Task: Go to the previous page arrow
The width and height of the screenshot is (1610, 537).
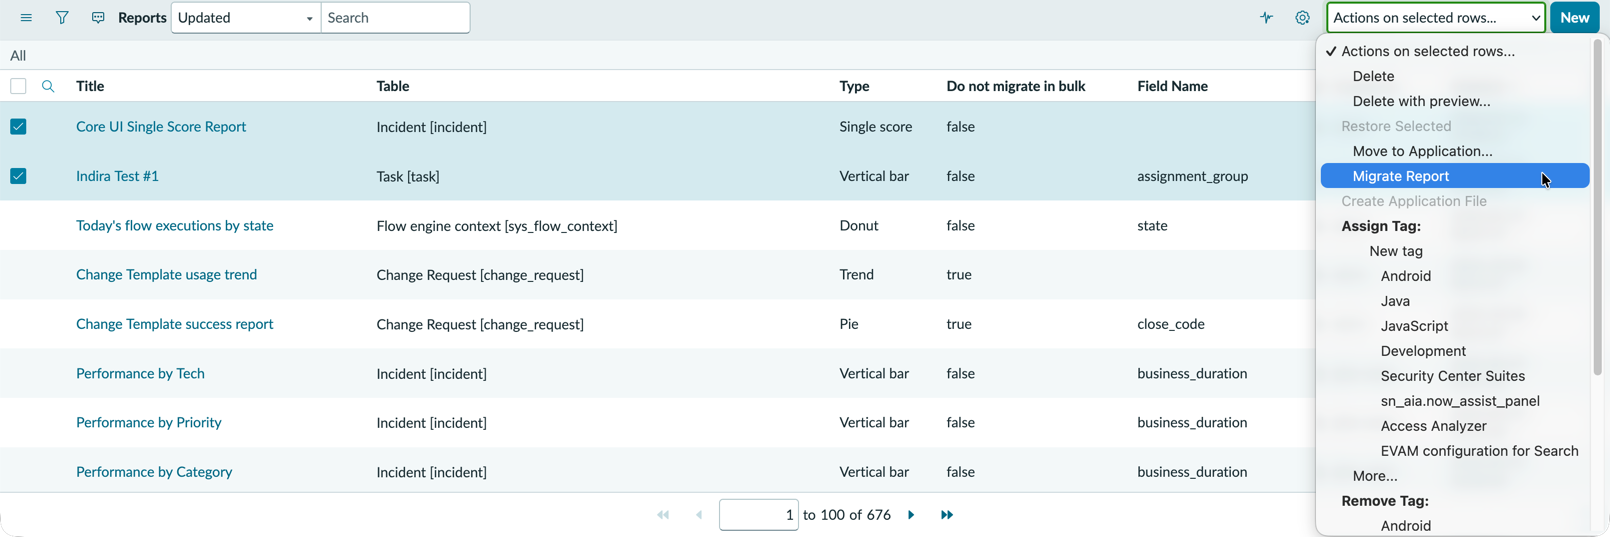Action: click(x=699, y=515)
